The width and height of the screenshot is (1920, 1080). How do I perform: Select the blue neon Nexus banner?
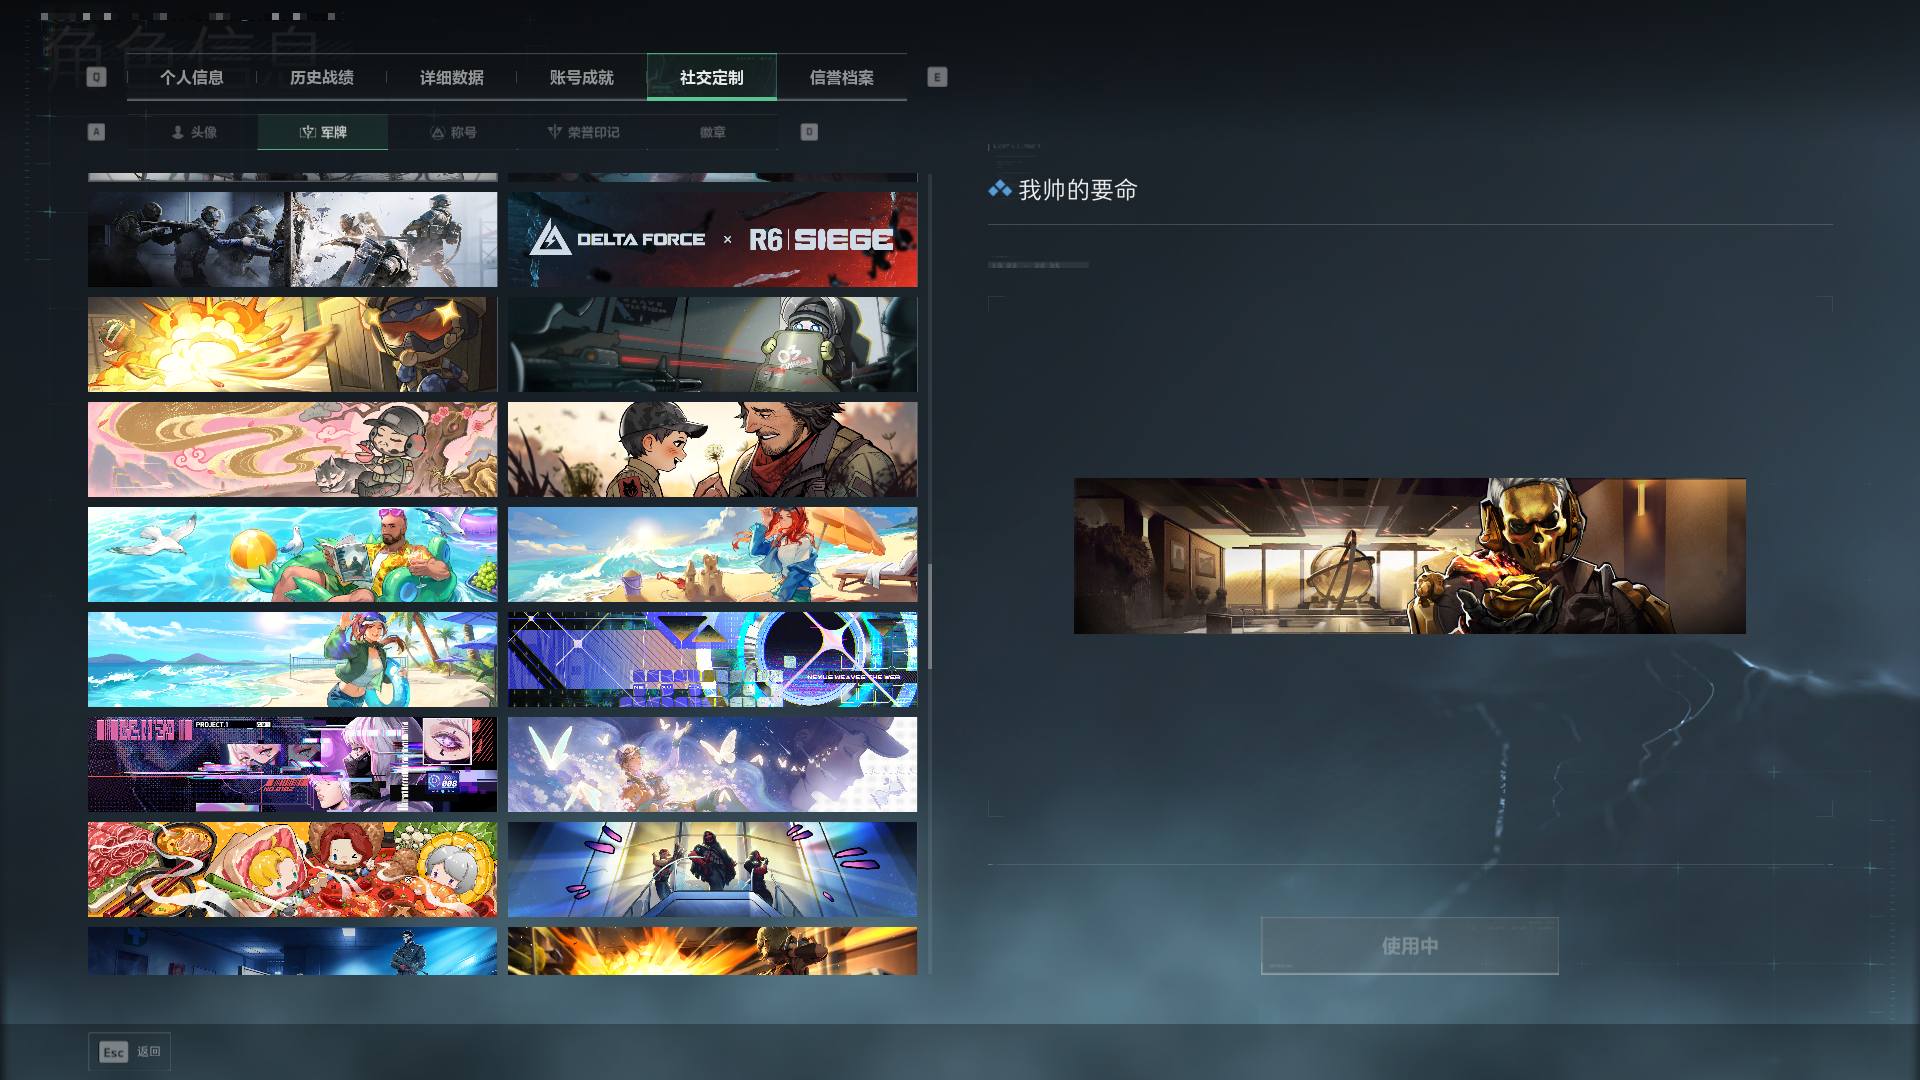click(x=712, y=660)
